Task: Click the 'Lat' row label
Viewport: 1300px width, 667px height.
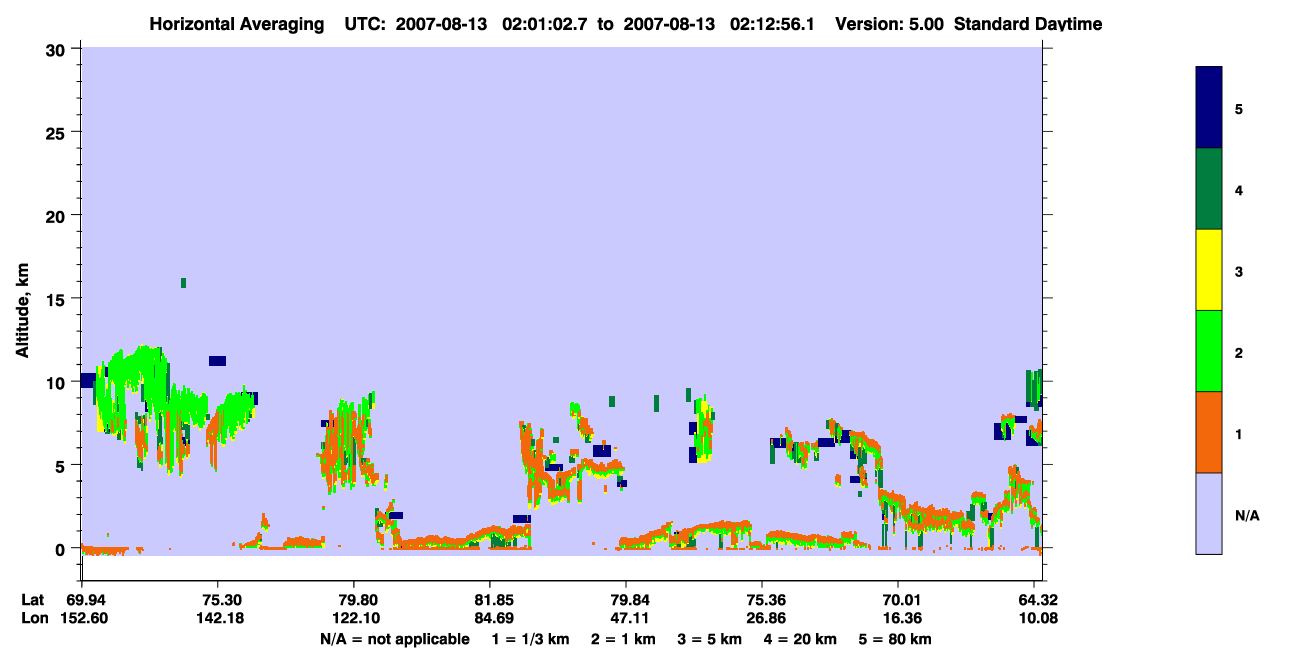Action: (x=34, y=600)
